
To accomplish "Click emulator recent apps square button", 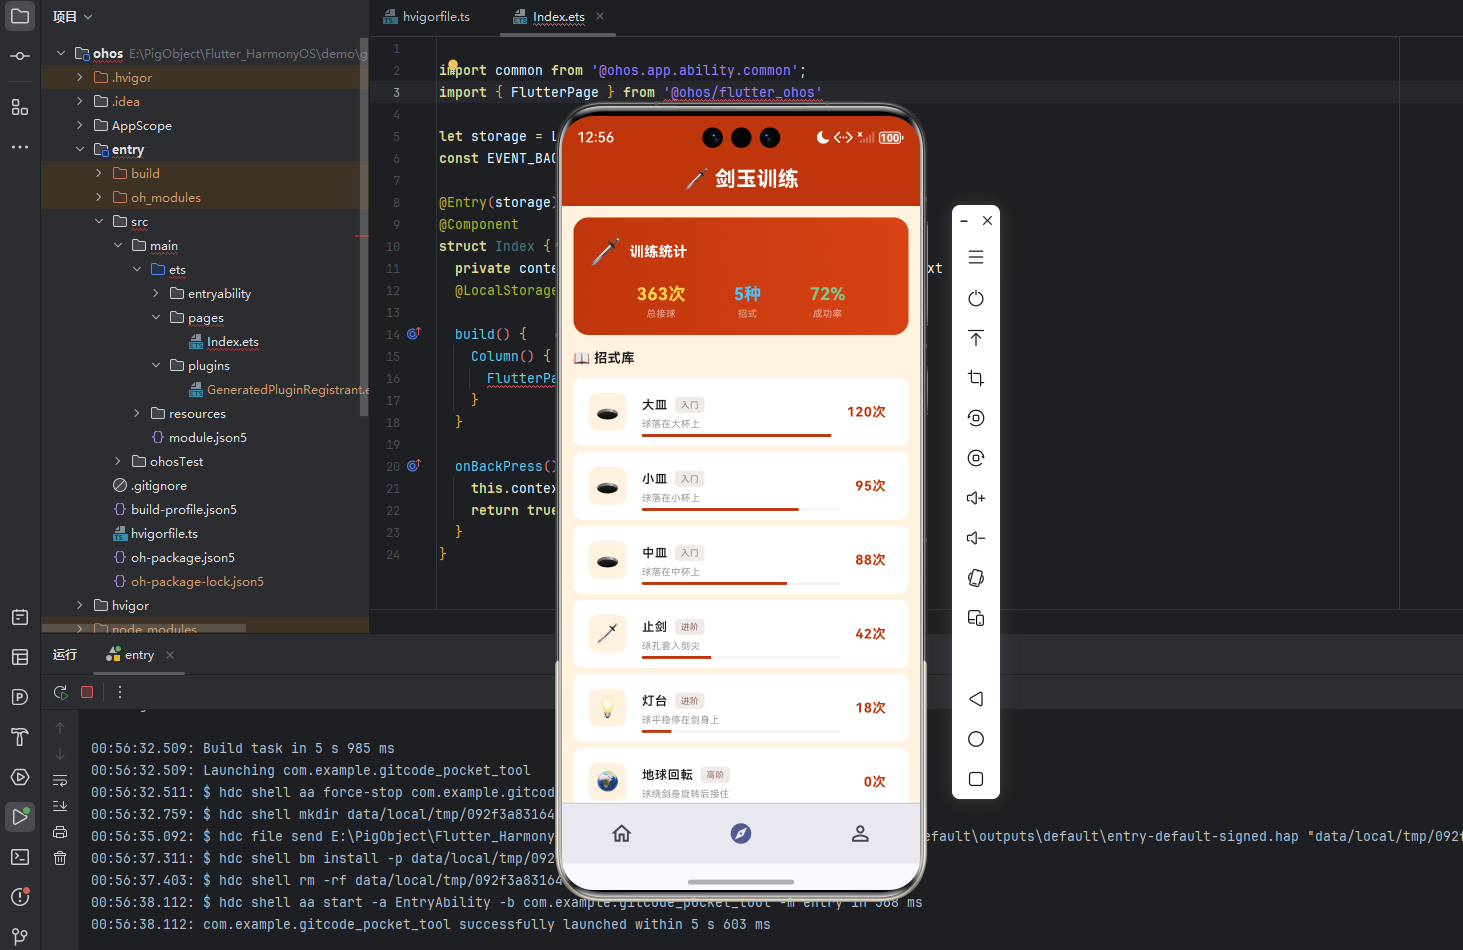I will point(976,779).
